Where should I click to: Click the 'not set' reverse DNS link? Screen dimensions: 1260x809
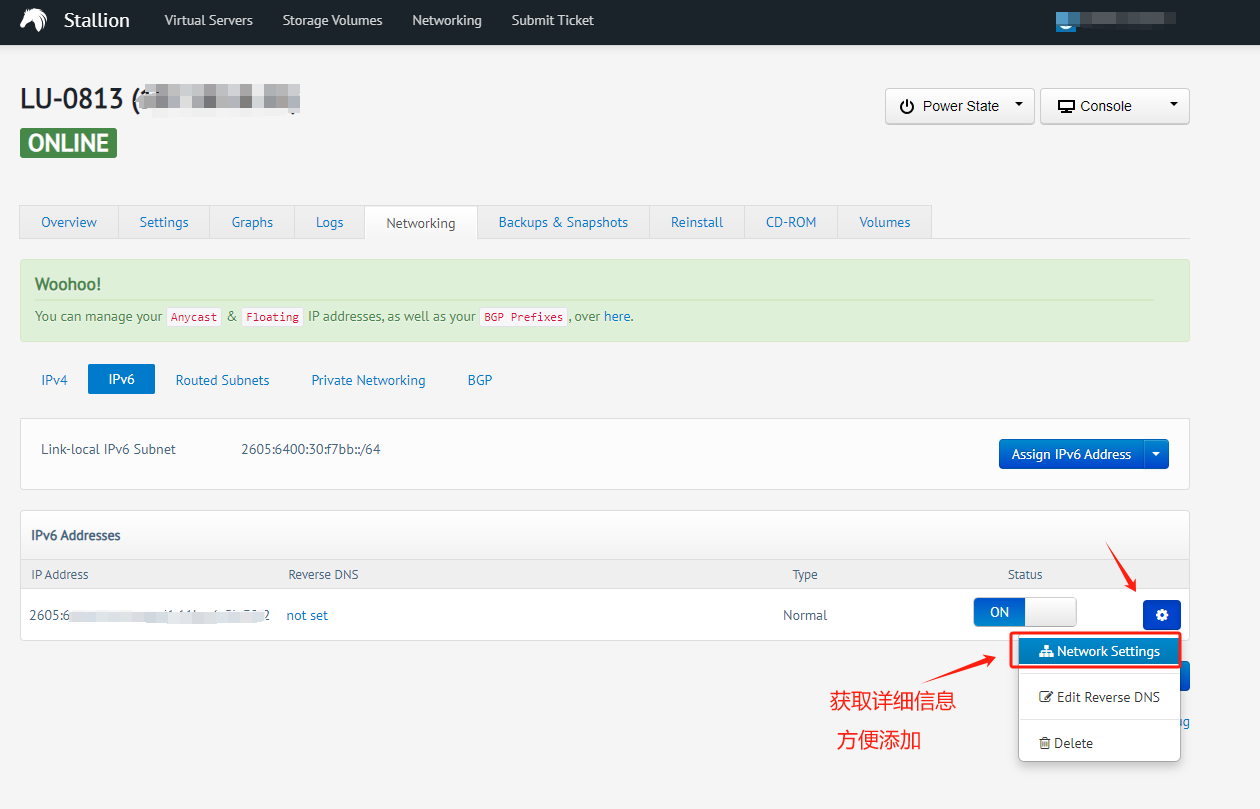pos(307,615)
